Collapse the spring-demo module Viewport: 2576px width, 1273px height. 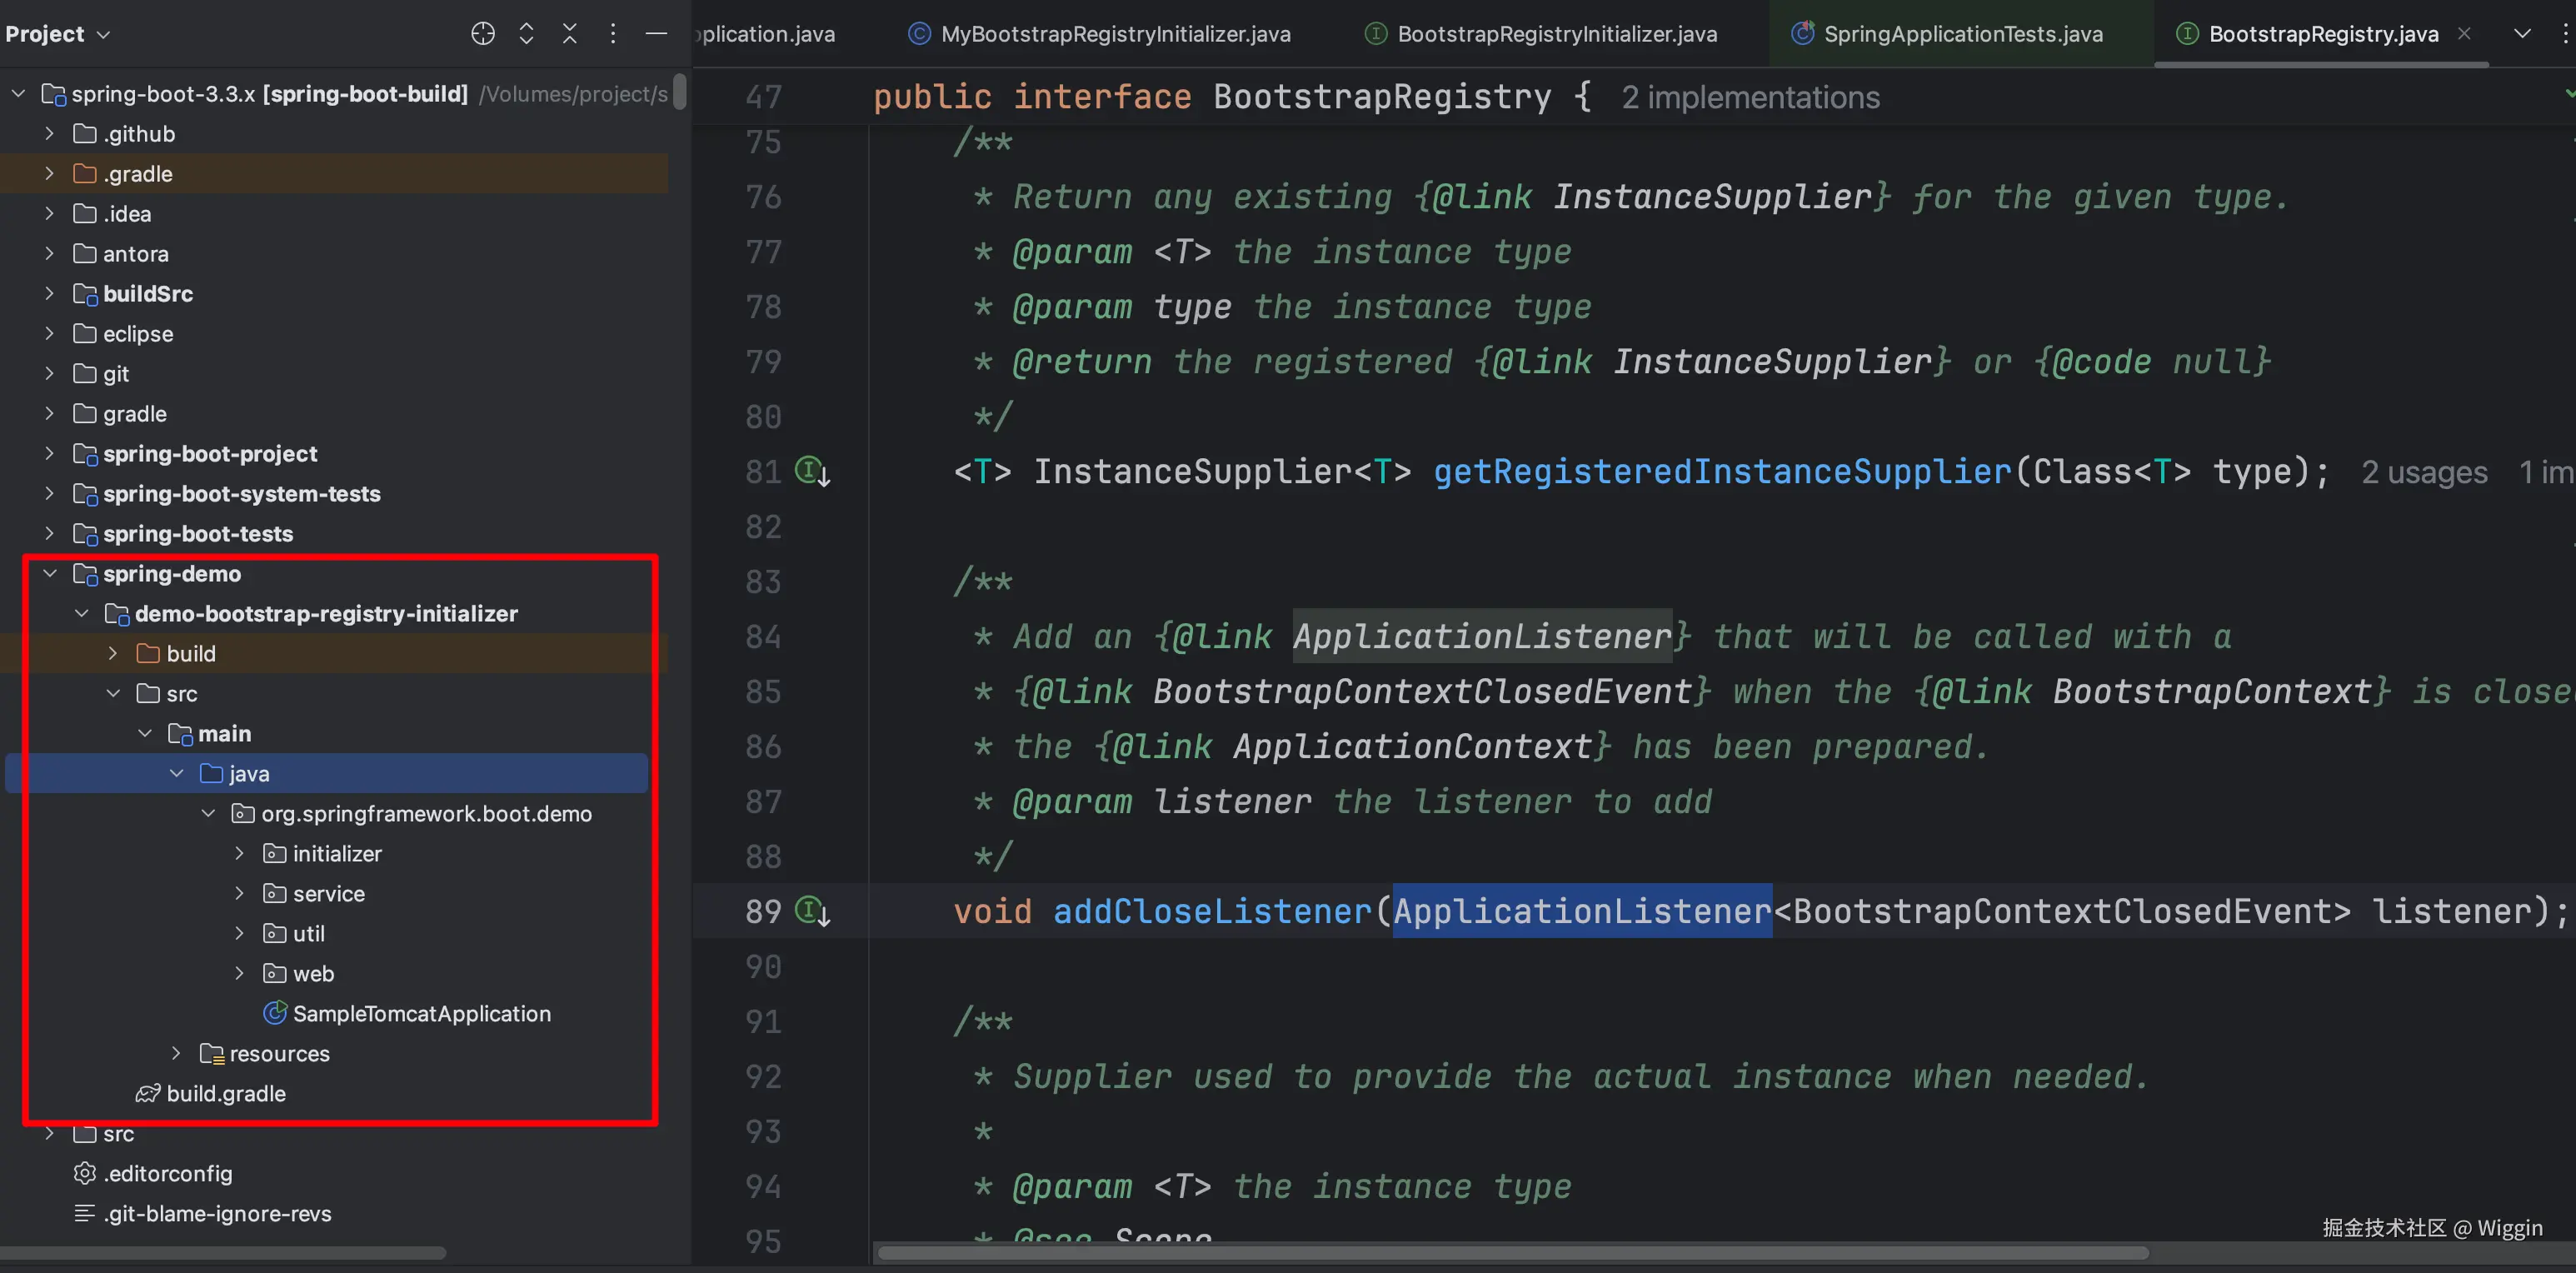(49, 573)
